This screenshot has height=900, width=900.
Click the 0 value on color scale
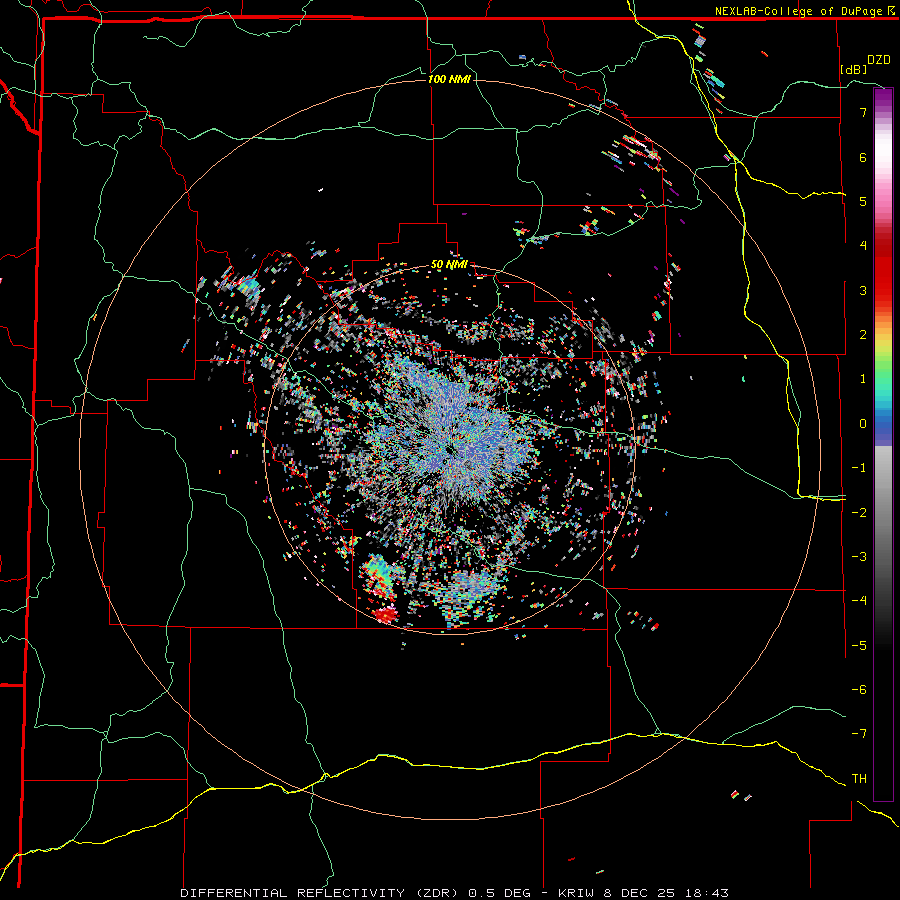[x=863, y=424]
